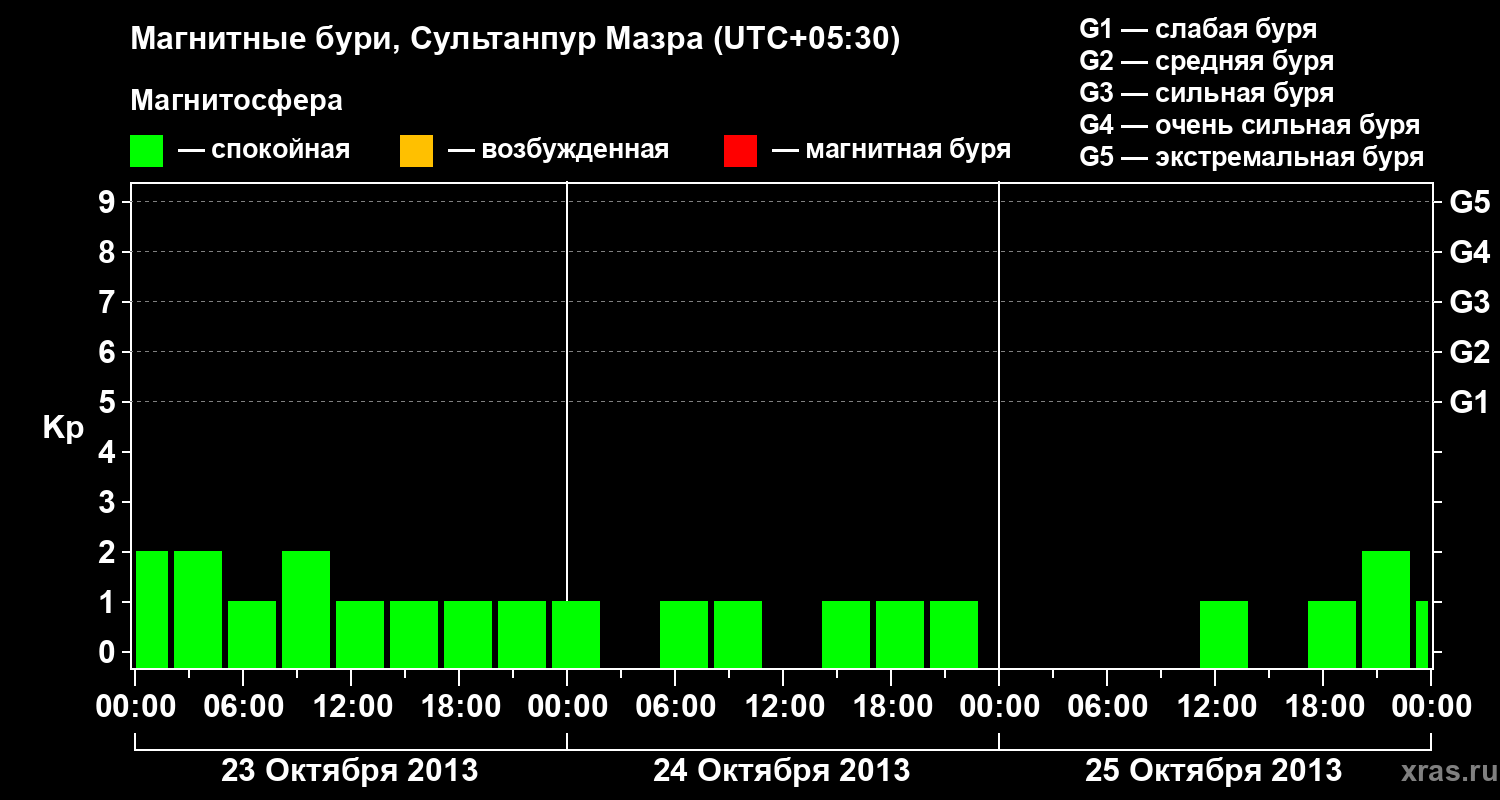Select the 'G3 — сильная буря' legend line
This screenshot has height=800, width=1500.
point(1206,93)
